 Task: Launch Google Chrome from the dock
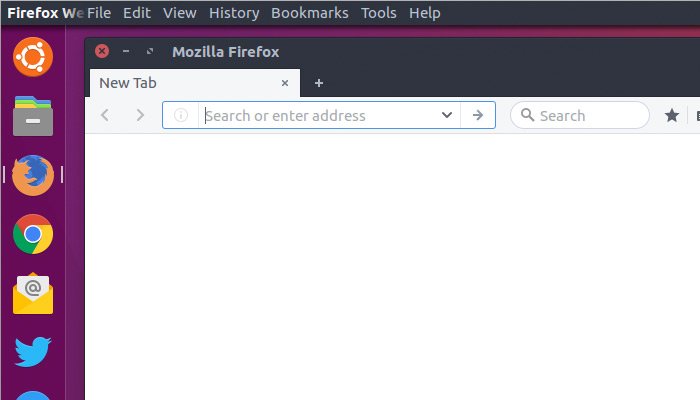coord(33,234)
